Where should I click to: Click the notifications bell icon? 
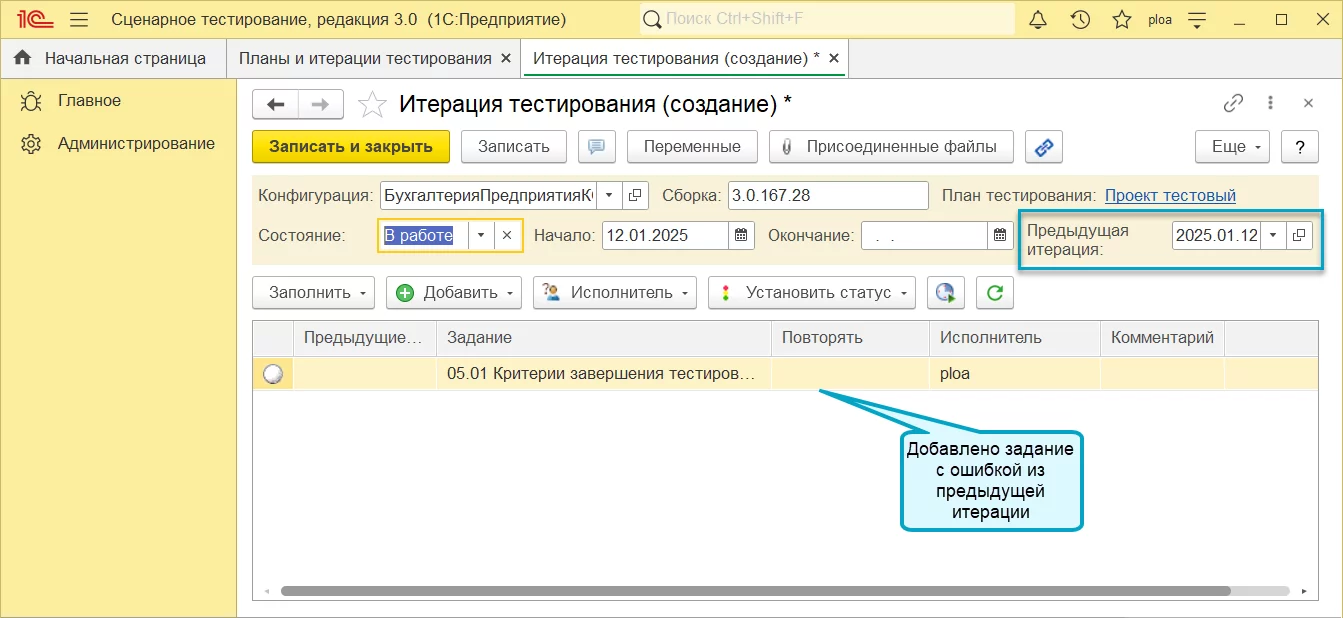pos(1038,20)
